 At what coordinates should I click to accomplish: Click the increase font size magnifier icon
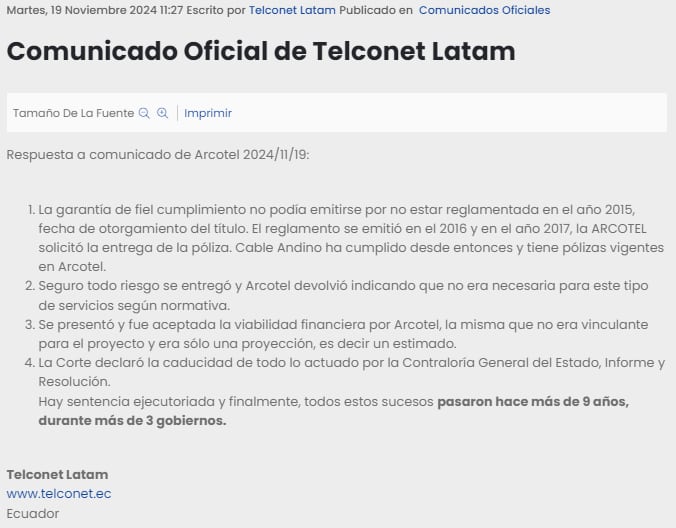click(x=162, y=114)
